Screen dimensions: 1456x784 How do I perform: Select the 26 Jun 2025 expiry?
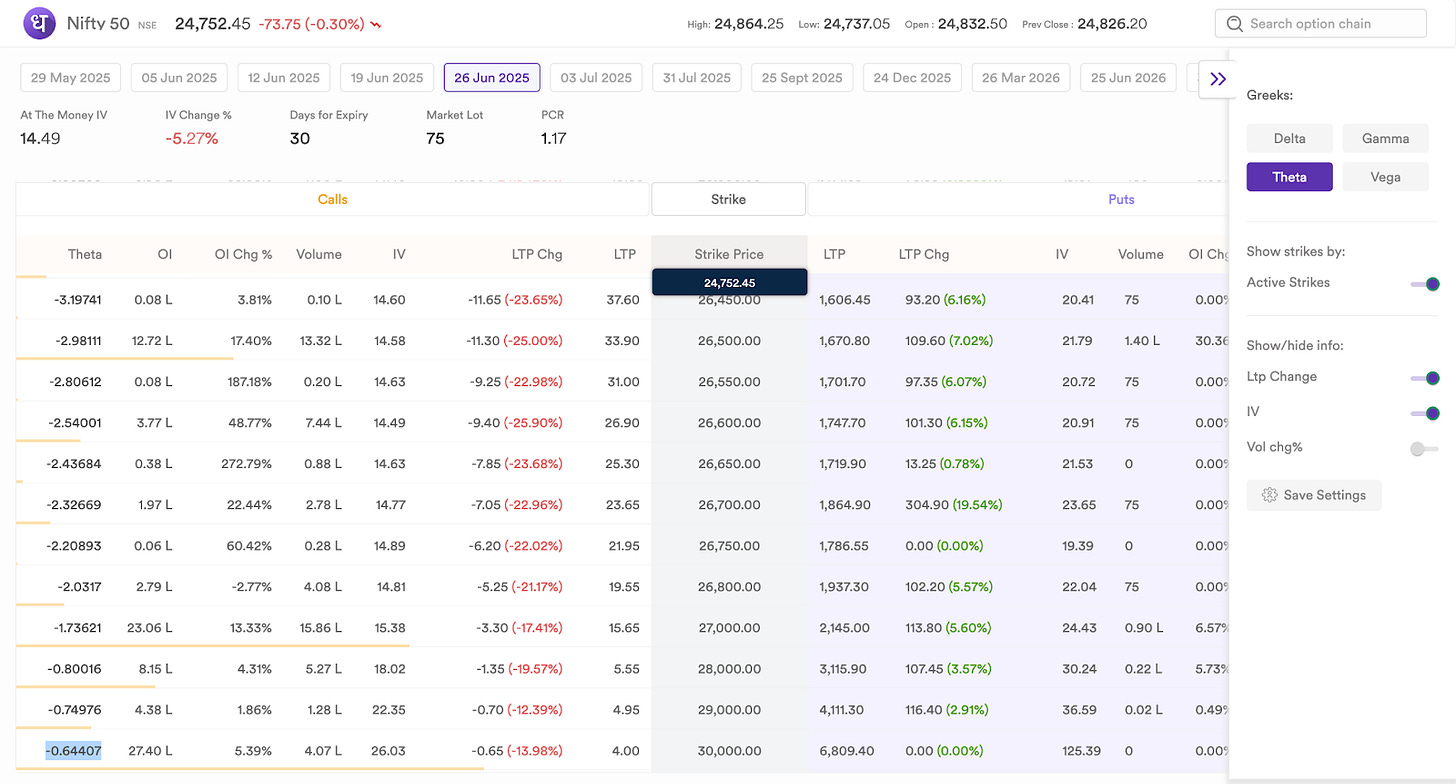(x=492, y=78)
